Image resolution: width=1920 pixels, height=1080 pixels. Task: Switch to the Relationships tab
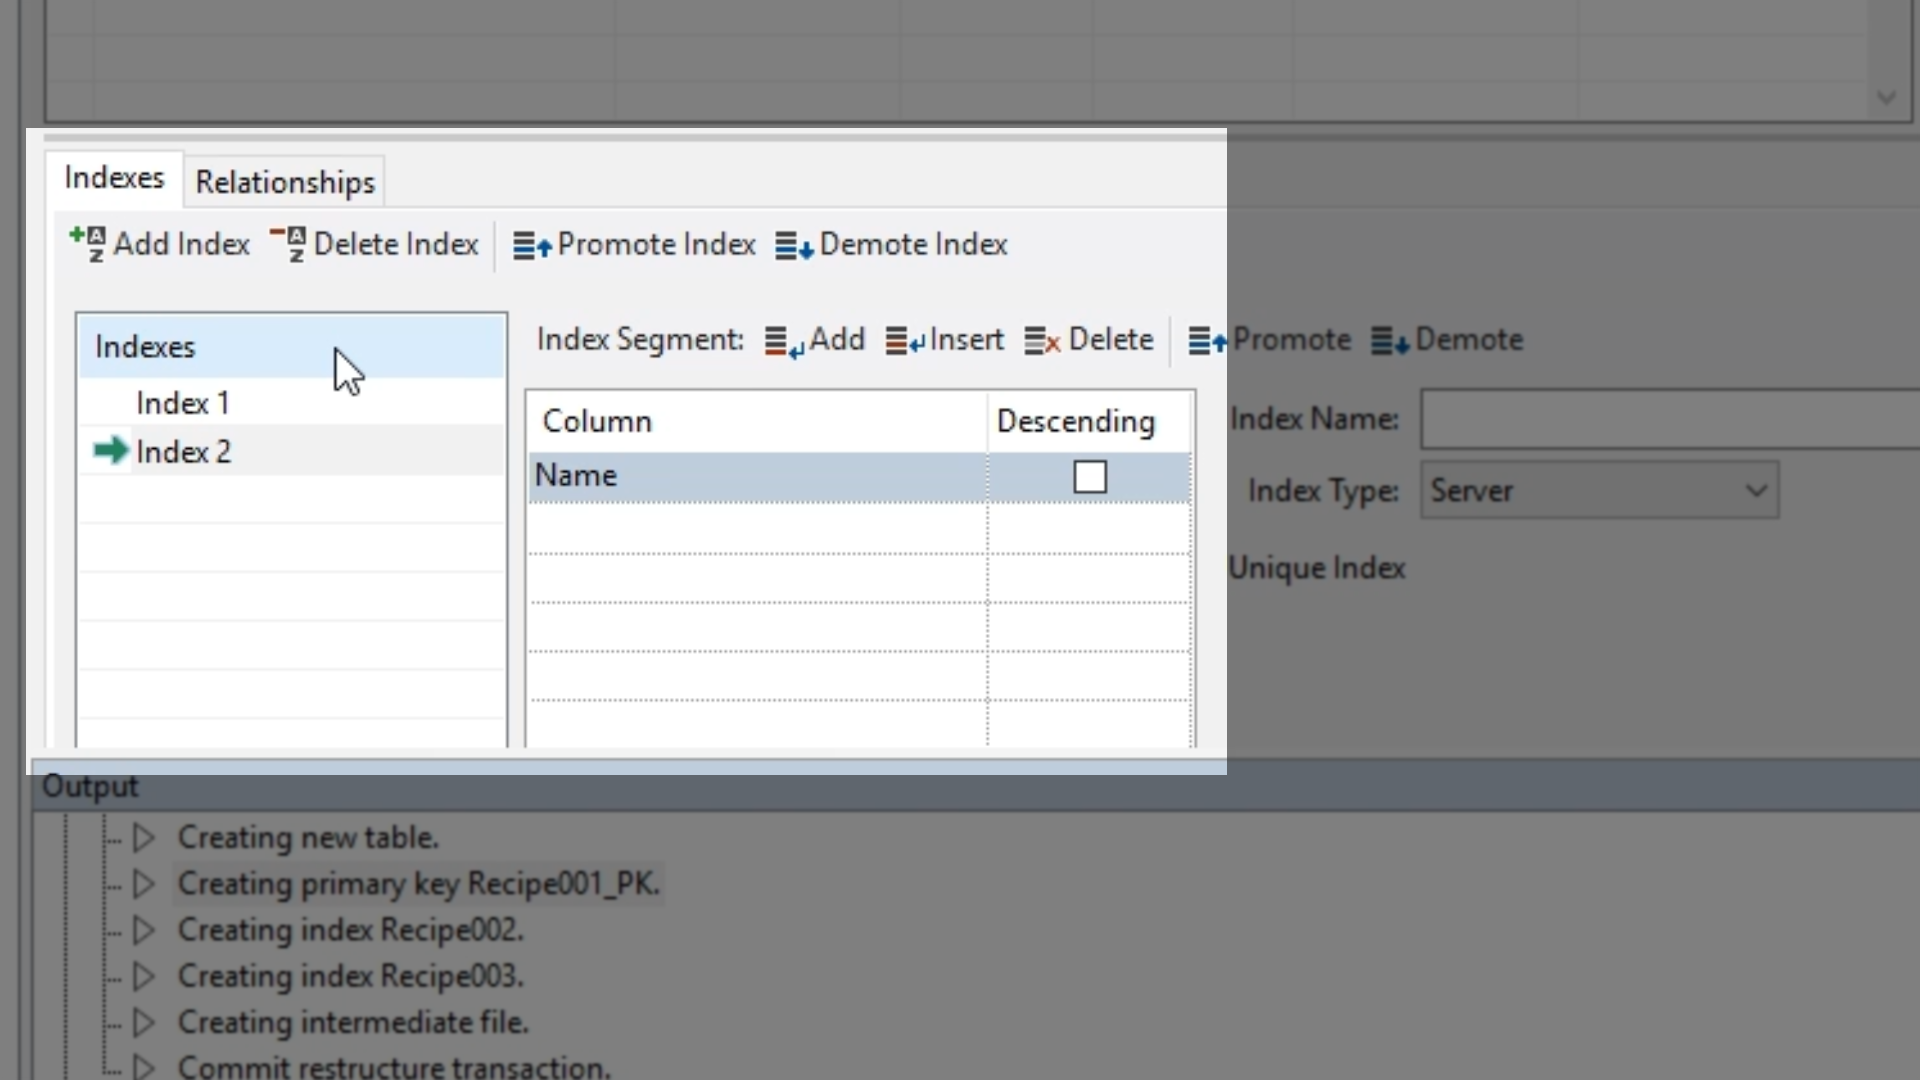[285, 182]
